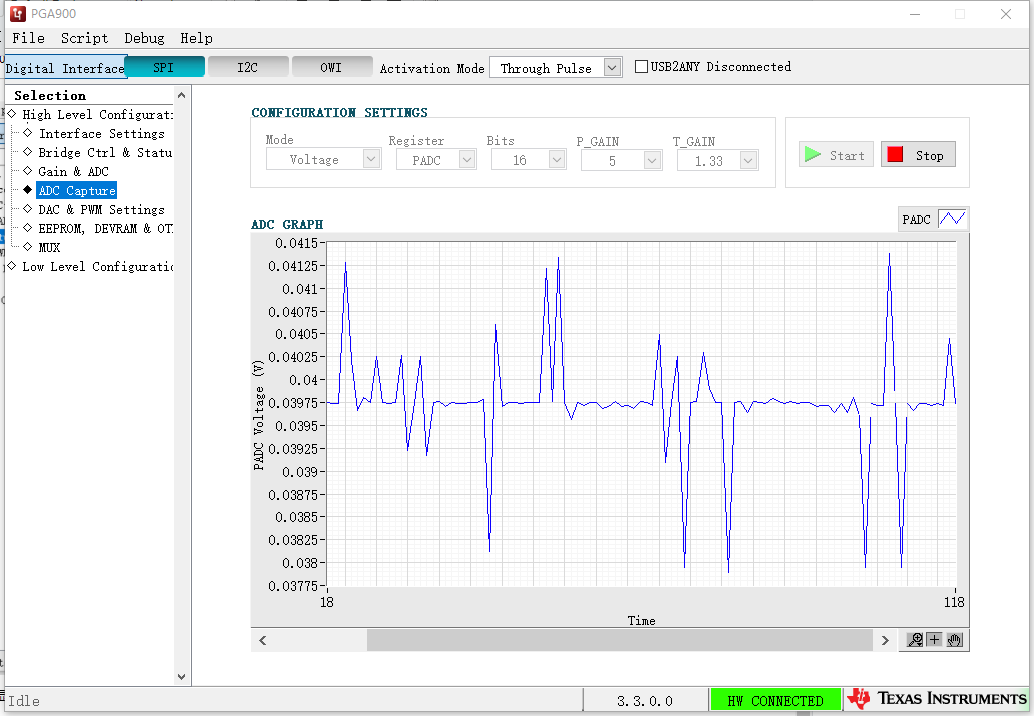Click the CONFIGURATION SETTINGS heading
The height and width of the screenshot is (716, 1034).
click(x=340, y=113)
